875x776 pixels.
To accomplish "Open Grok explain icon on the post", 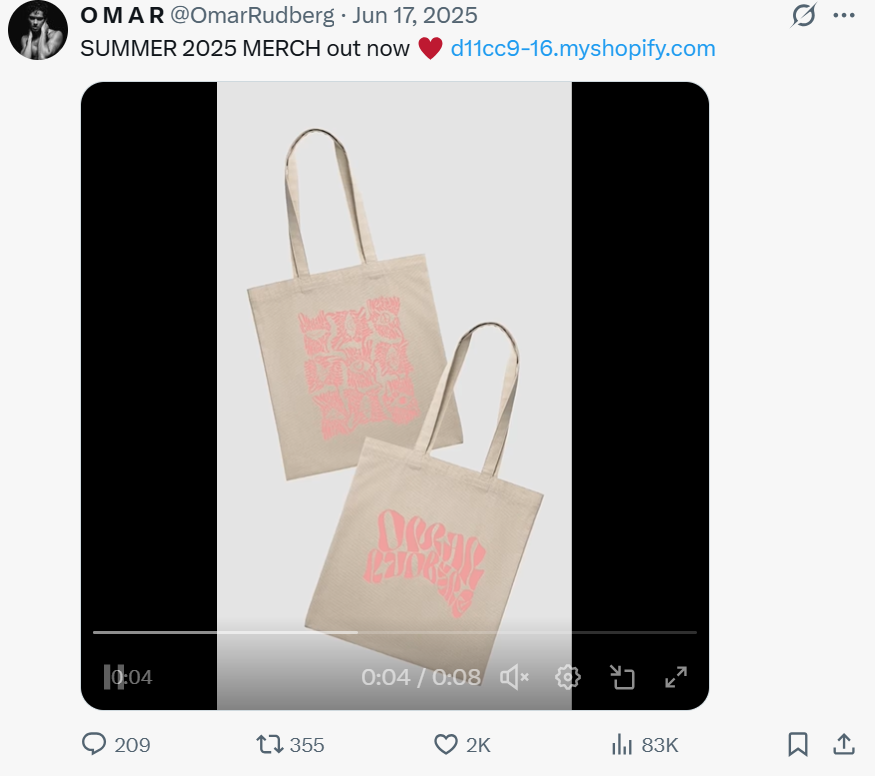I will [804, 15].
